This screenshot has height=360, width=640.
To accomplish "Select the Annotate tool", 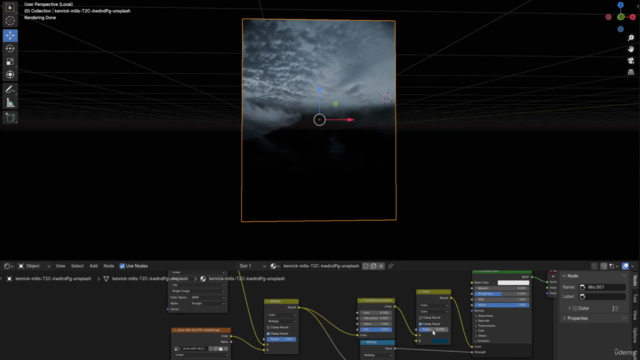I will tap(10, 90).
